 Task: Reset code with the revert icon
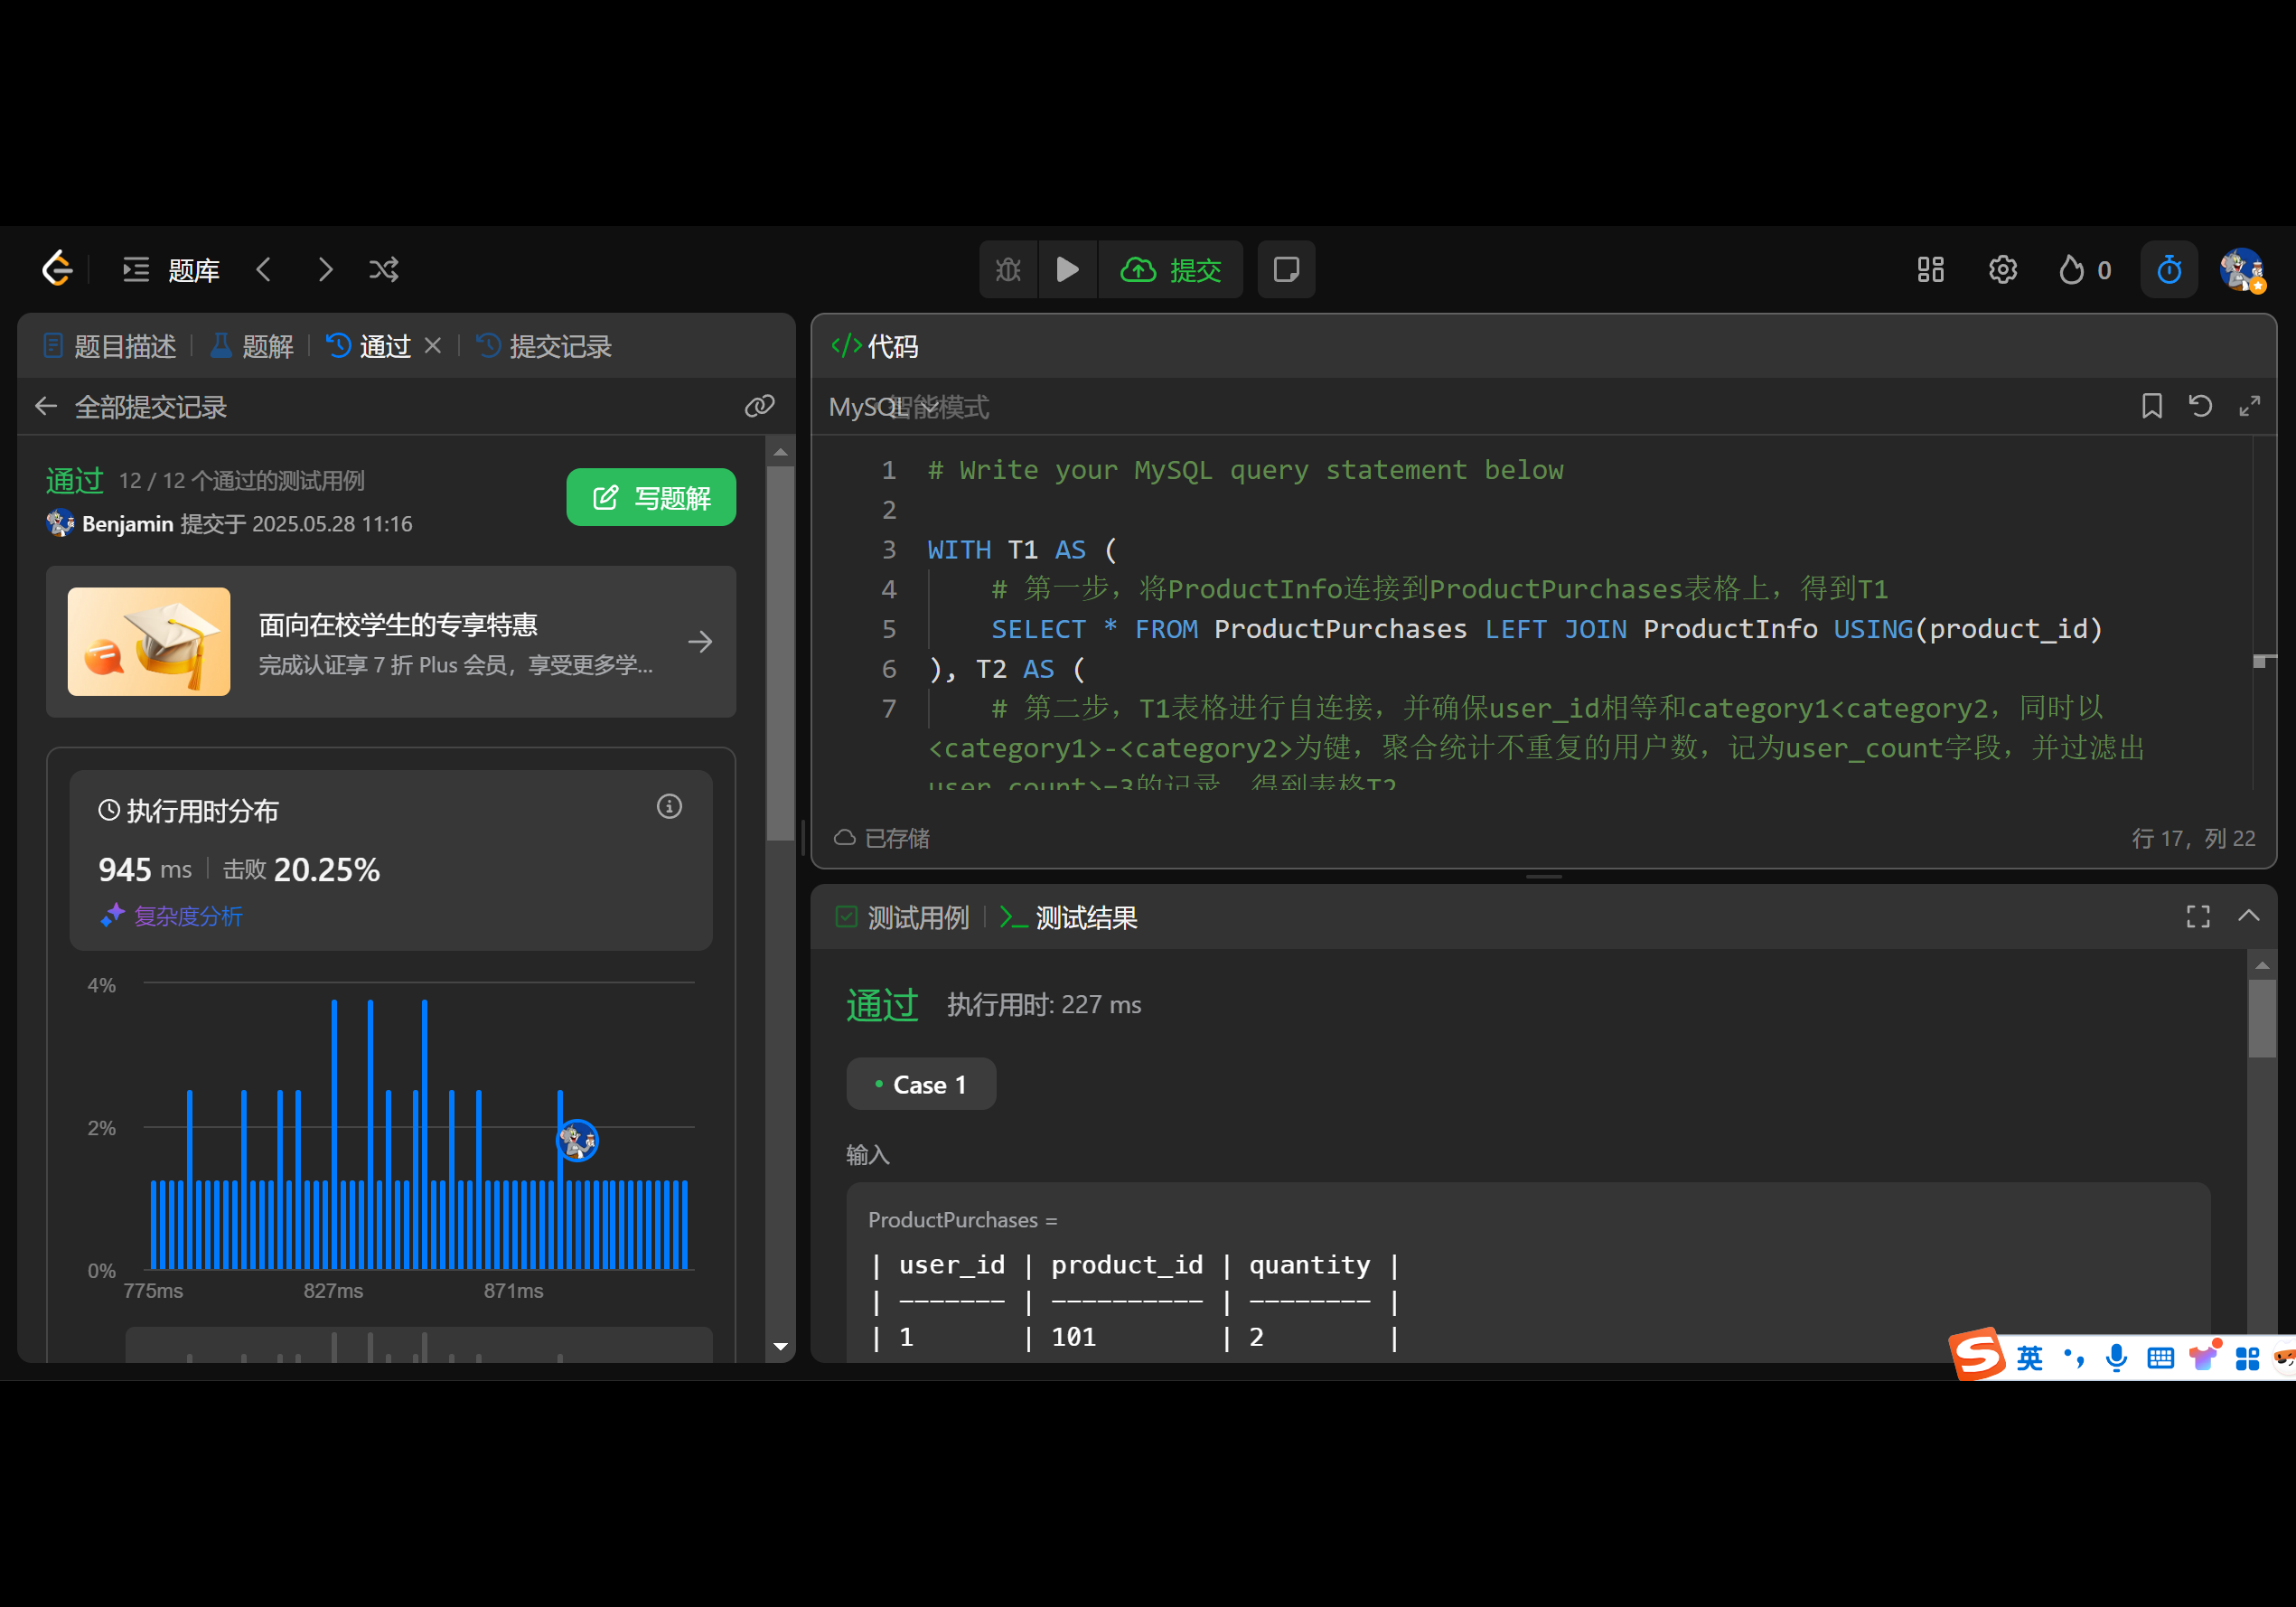(x=2200, y=406)
